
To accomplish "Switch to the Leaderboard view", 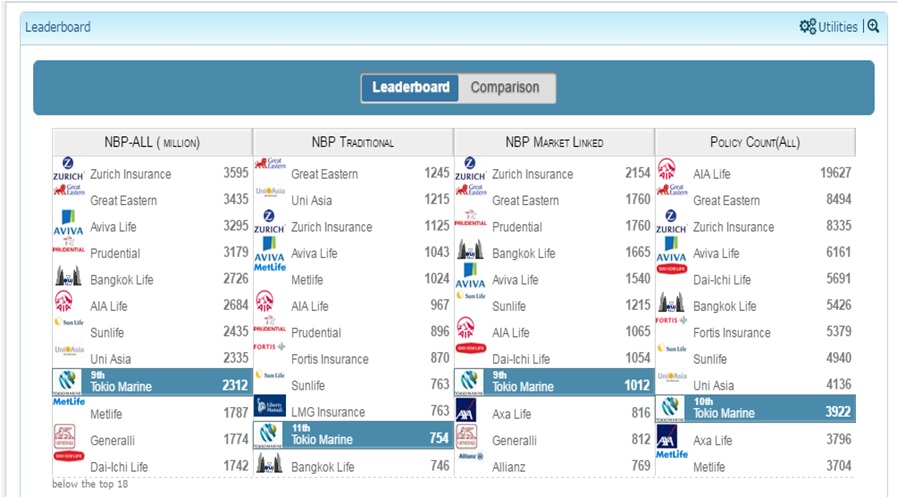I will [x=410, y=88].
